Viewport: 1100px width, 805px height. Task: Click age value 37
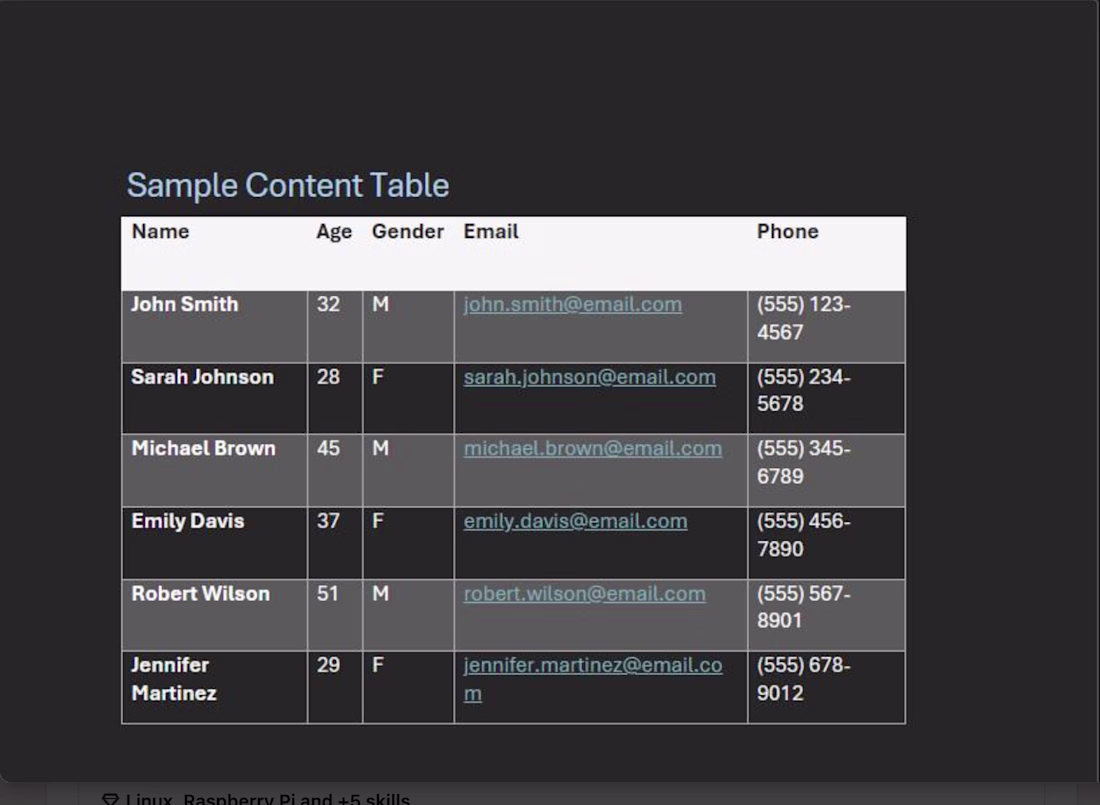click(x=328, y=521)
